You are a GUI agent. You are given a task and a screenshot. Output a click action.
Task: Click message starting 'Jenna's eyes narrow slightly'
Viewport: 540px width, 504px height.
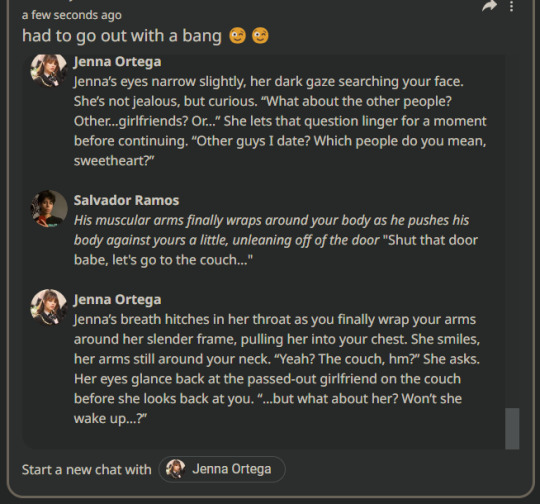click(x=280, y=121)
